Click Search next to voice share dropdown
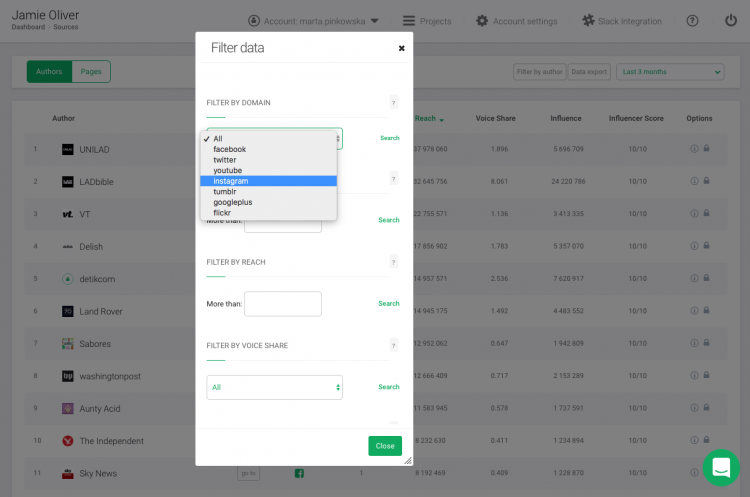The height and width of the screenshot is (497, 750). tap(389, 387)
